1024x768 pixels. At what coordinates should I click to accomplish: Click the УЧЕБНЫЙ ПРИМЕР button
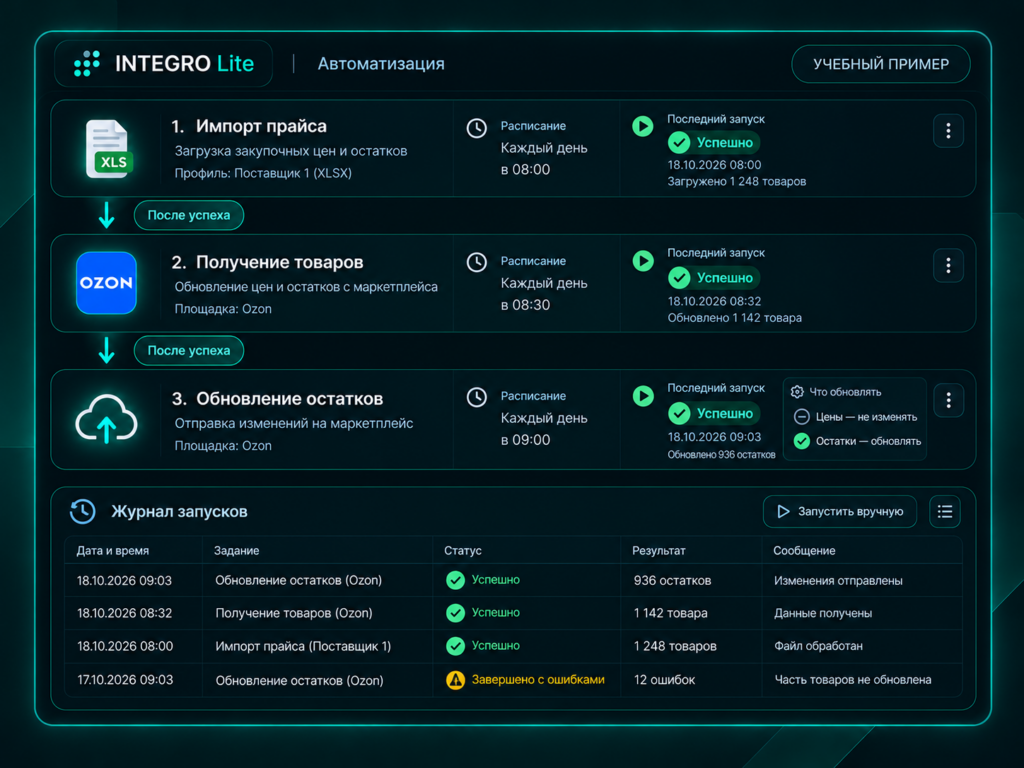(x=881, y=64)
